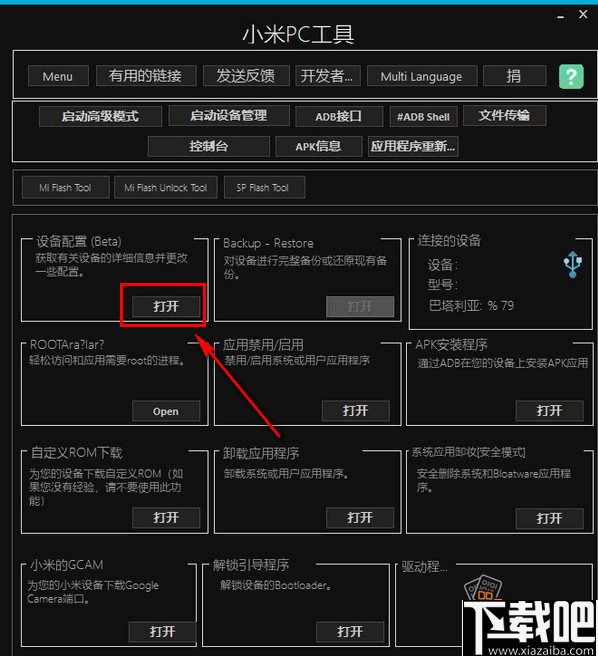
Task: Minimize the 小米PC工具 window
Action: click(560, 15)
